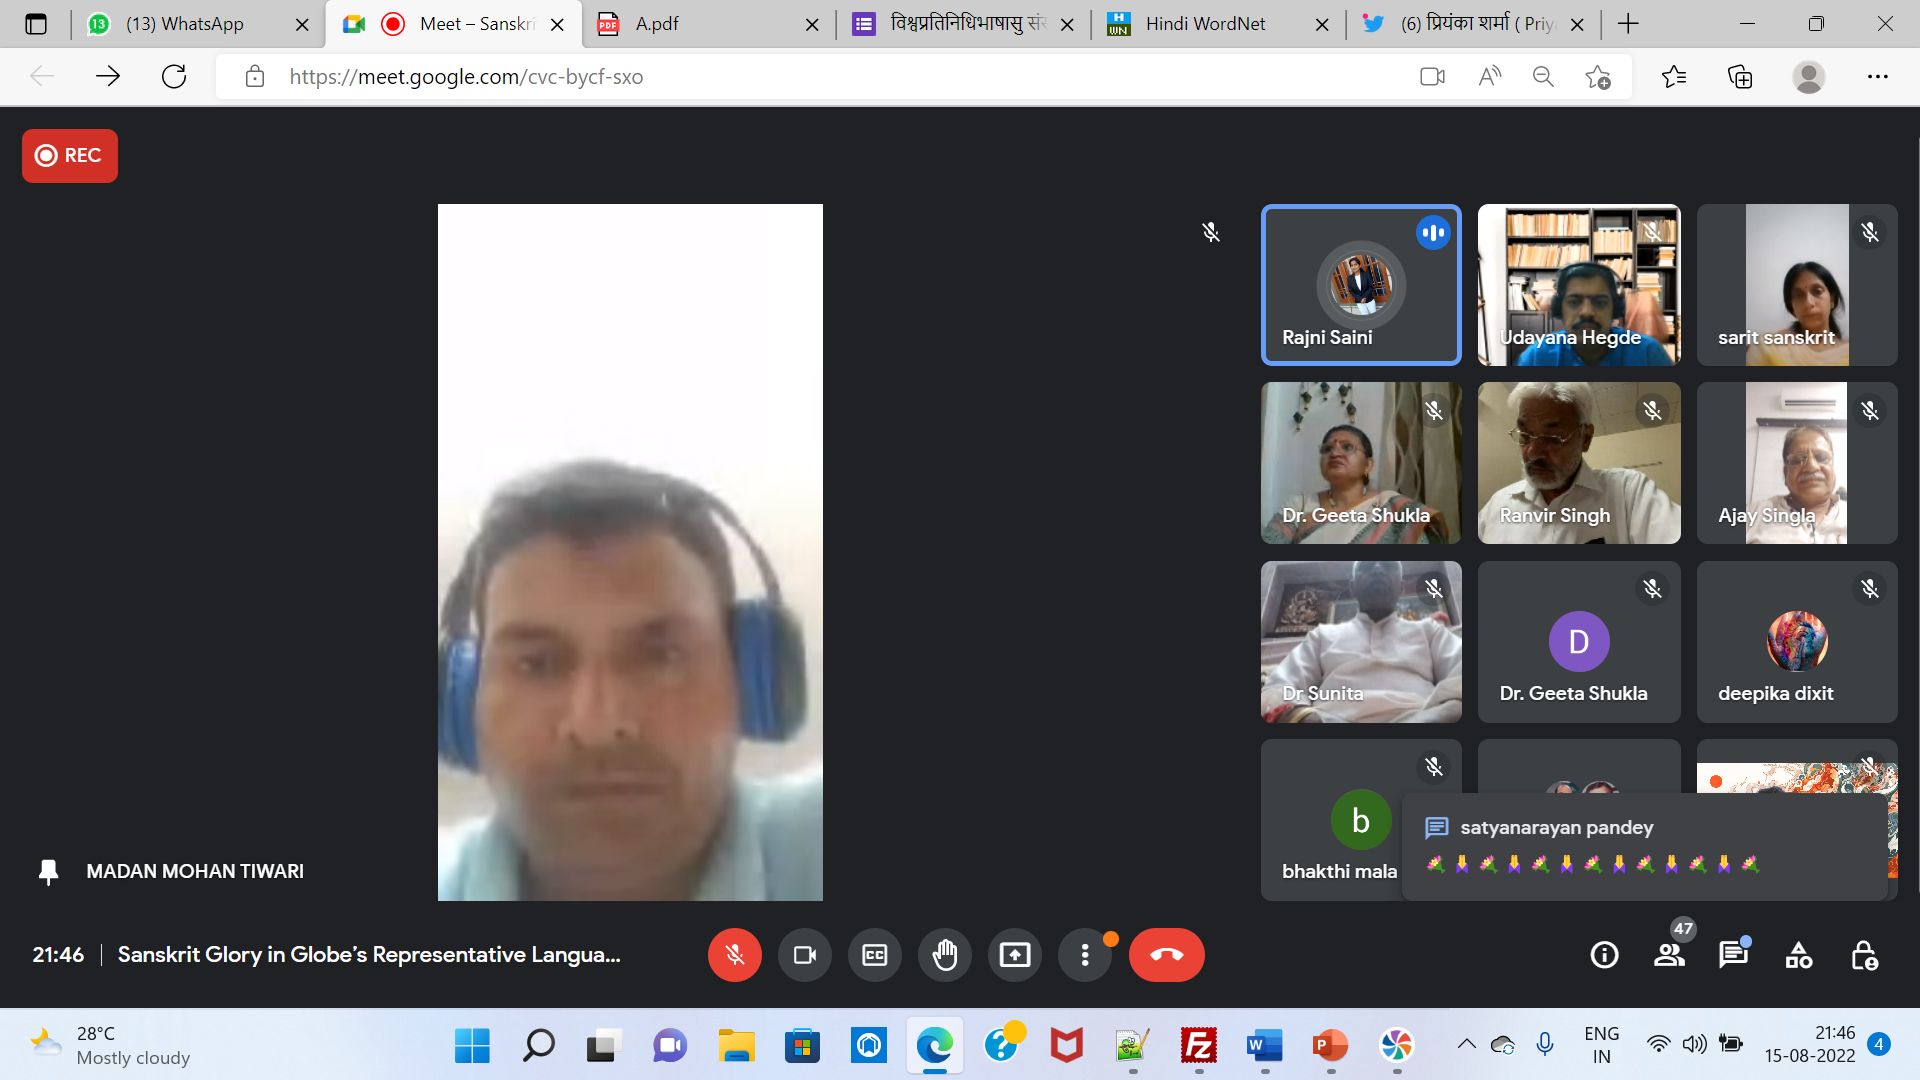Show everyone participants panel
Screen dimensions: 1920x1080
coord(1668,955)
